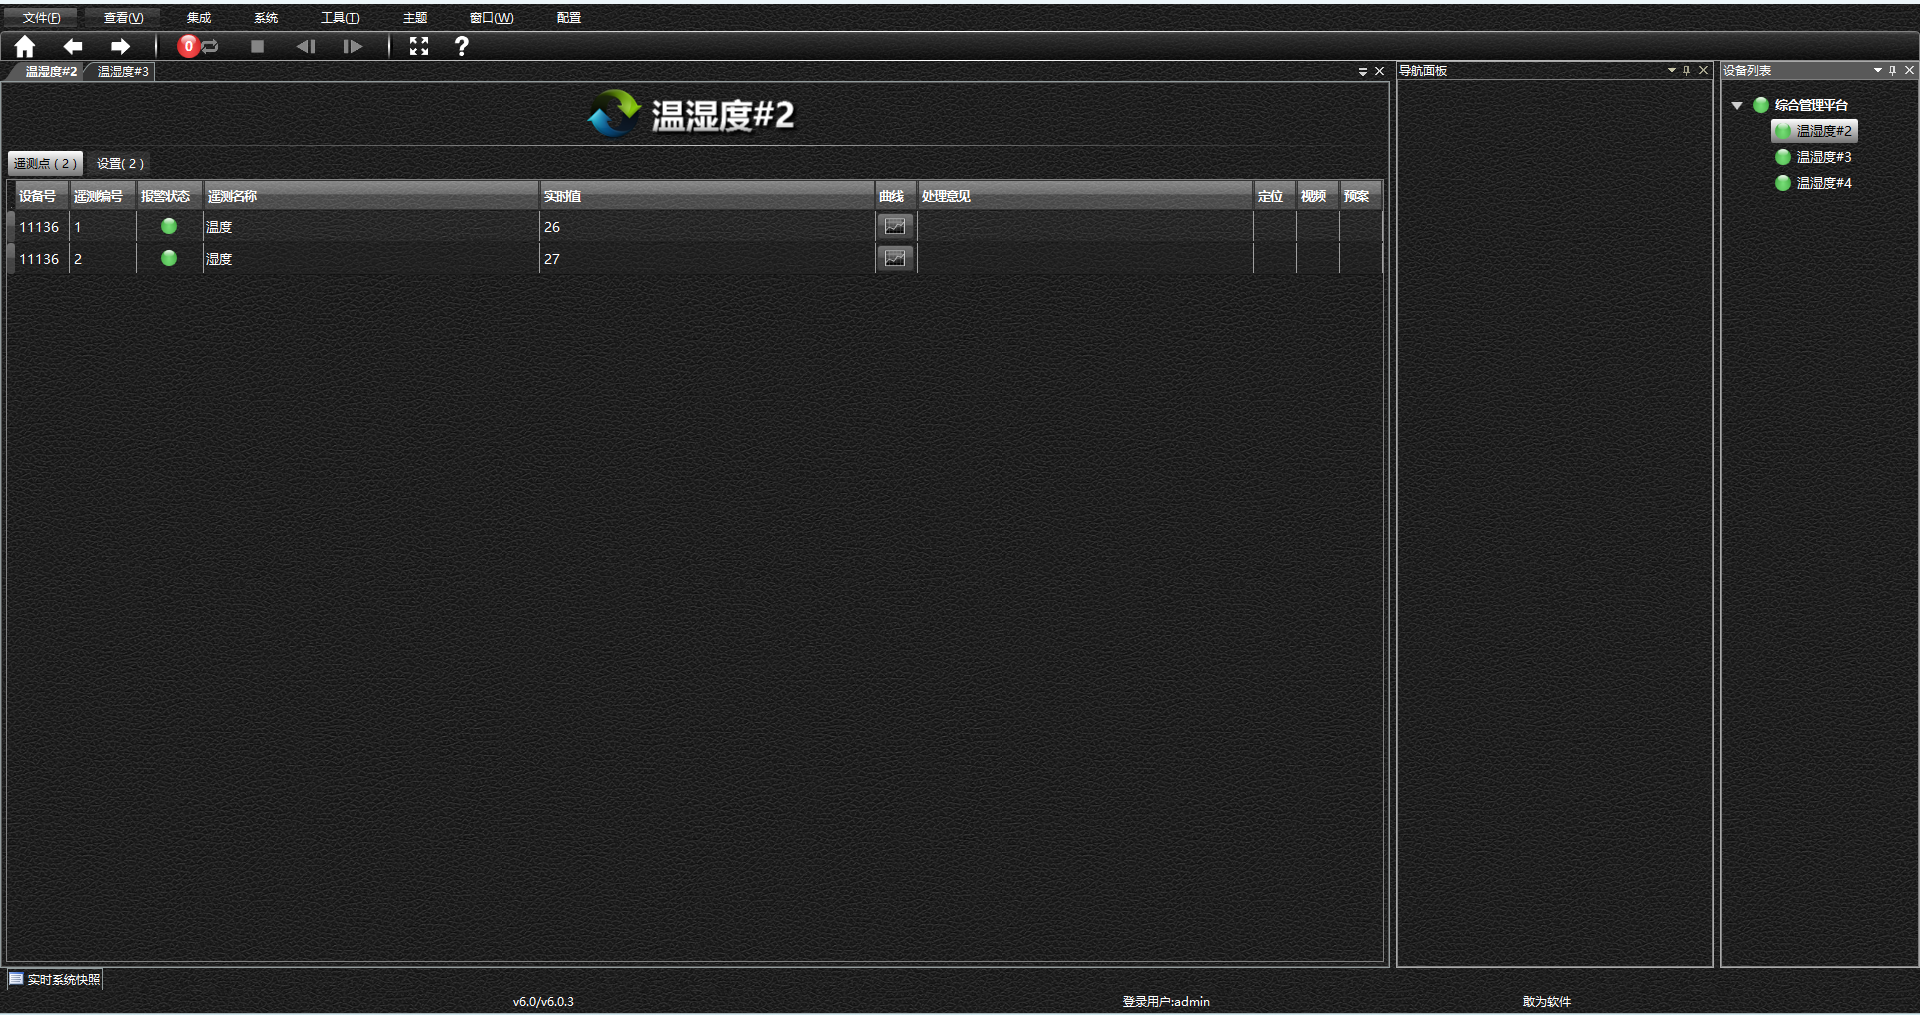The width and height of the screenshot is (1920, 1015).
Task: Click the 处理意见 column header
Action: coord(1085,196)
